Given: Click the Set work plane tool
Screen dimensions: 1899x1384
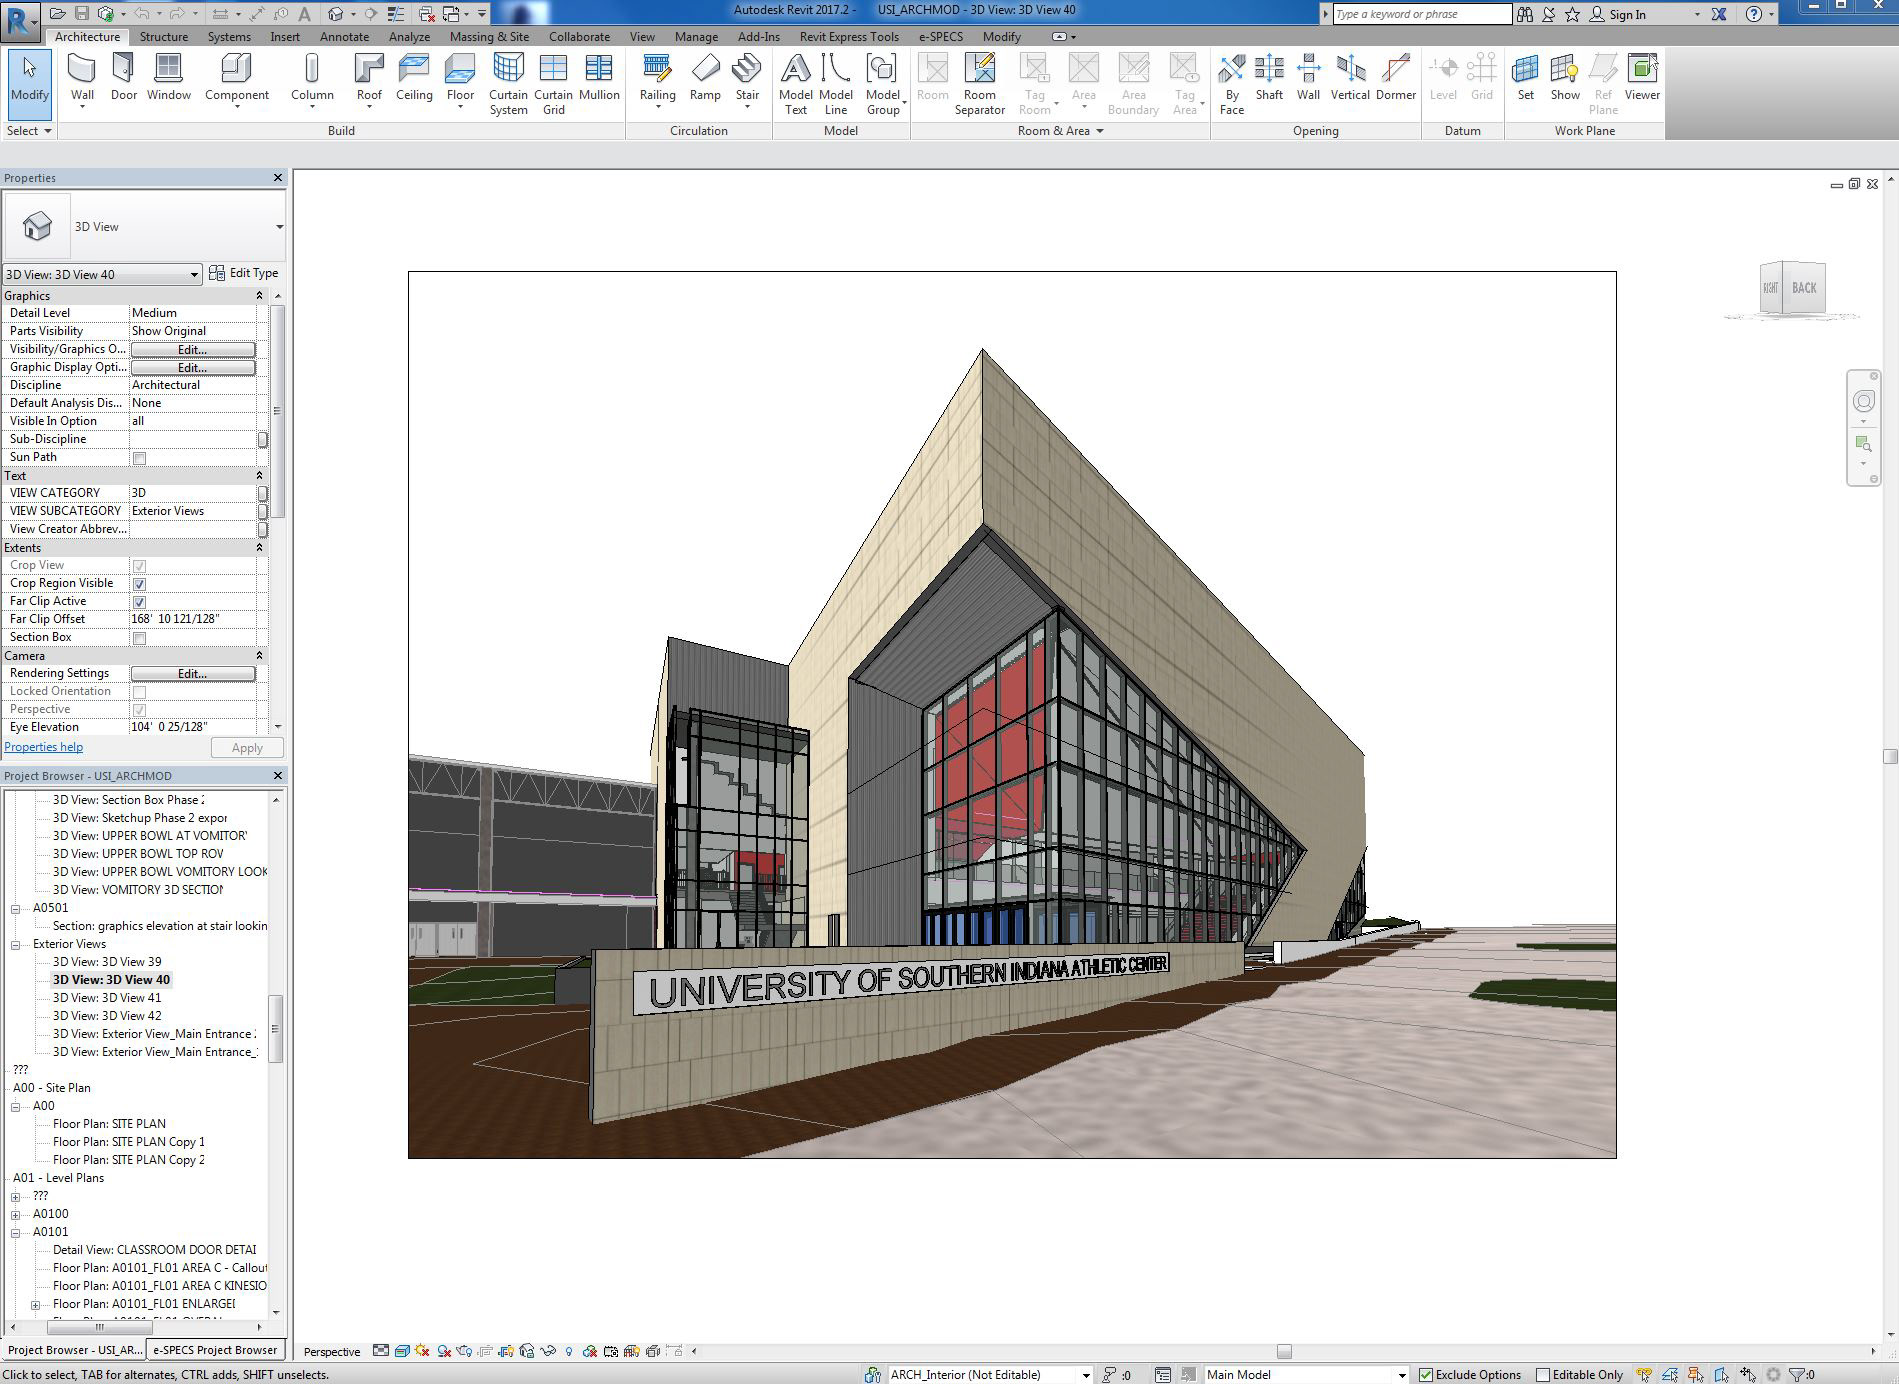Looking at the screenshot, I should tap(1525, 78).
